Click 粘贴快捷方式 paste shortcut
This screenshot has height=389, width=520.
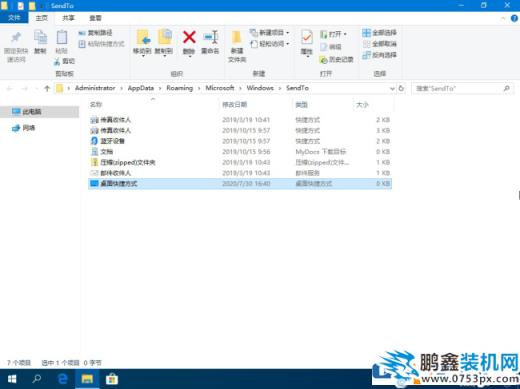(x=101, y=44)
